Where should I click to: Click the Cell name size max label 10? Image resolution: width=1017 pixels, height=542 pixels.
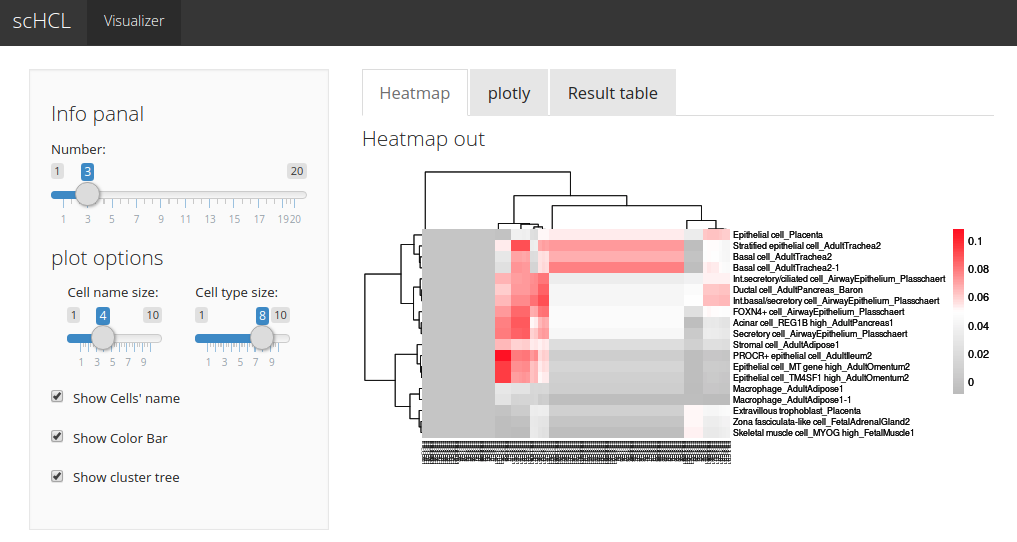pyautogui.click(x=152, y=315)
